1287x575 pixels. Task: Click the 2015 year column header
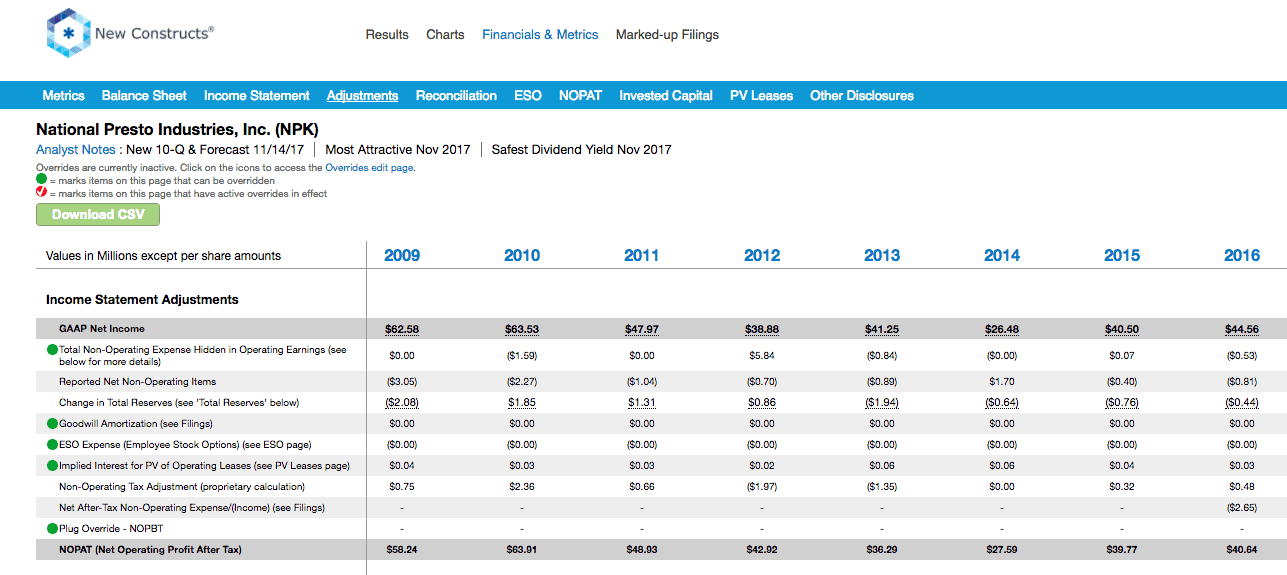pyautogui.click(x=1122, y=256)
